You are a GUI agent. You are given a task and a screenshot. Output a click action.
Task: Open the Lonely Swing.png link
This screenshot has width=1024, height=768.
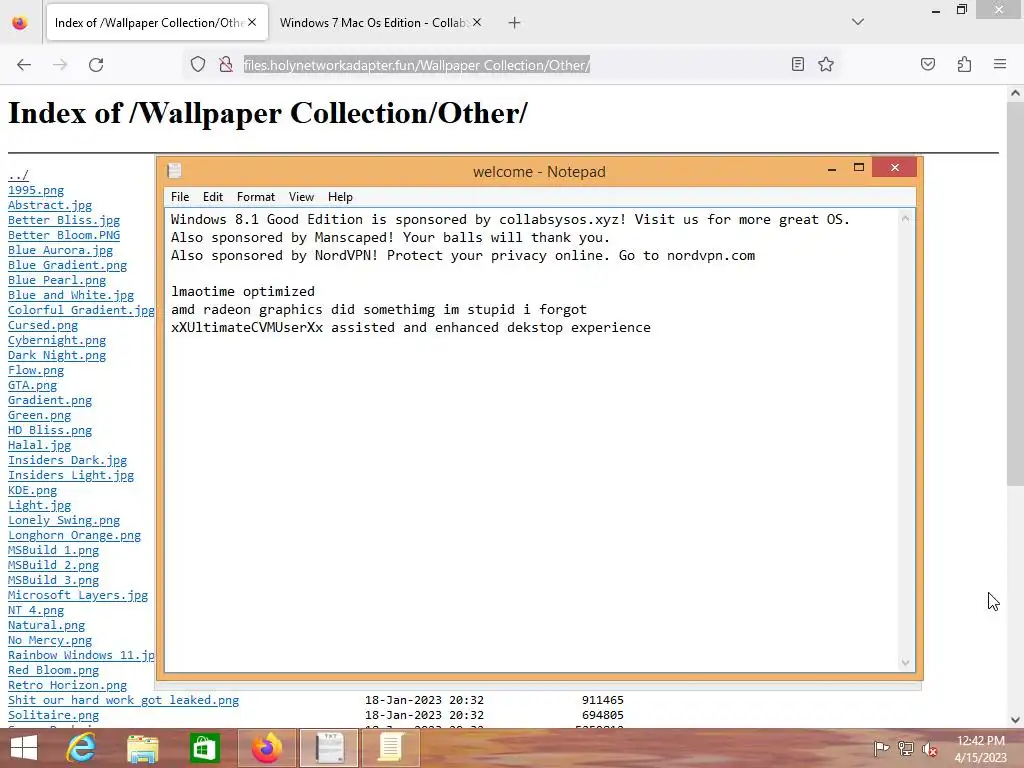point(64,520)
